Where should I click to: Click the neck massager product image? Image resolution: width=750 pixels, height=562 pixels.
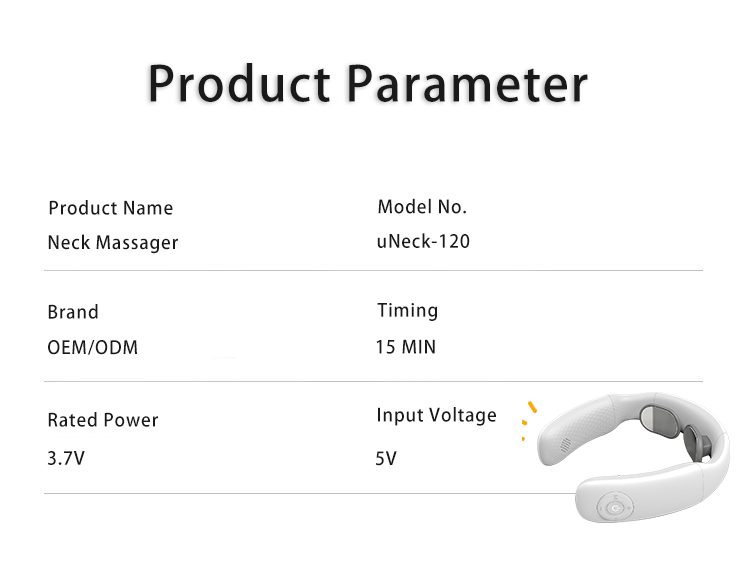634,458
